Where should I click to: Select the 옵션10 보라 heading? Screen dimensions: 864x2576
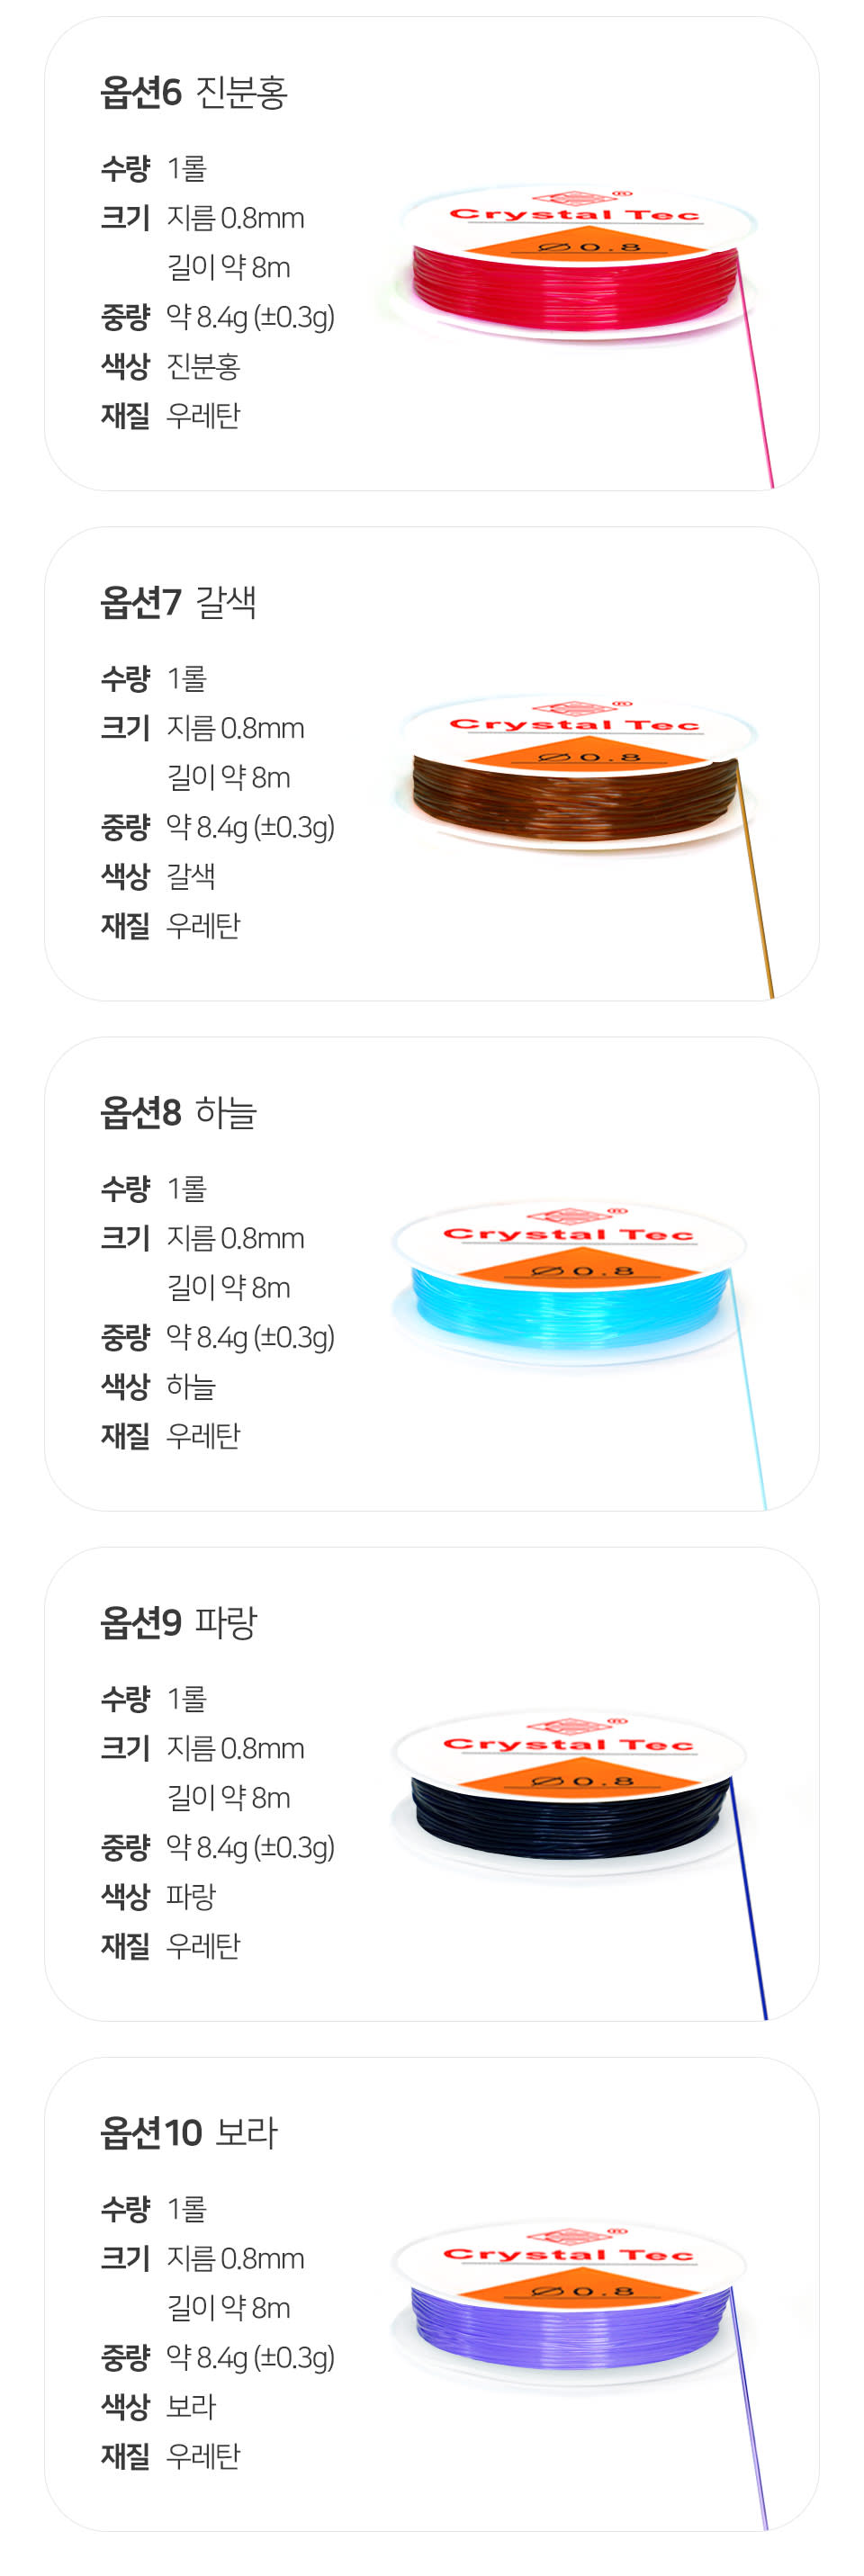point(189,2132)
